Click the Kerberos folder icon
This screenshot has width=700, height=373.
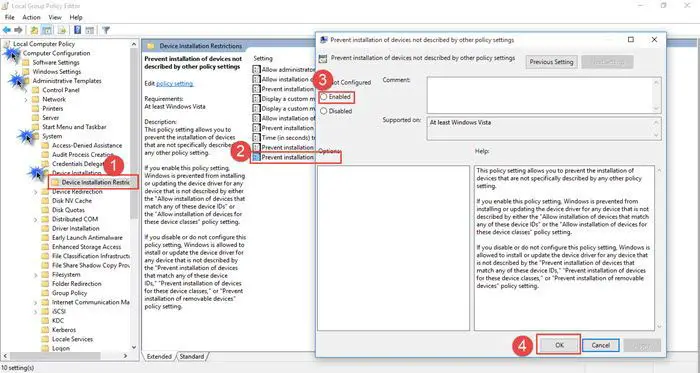coord(45,330)
